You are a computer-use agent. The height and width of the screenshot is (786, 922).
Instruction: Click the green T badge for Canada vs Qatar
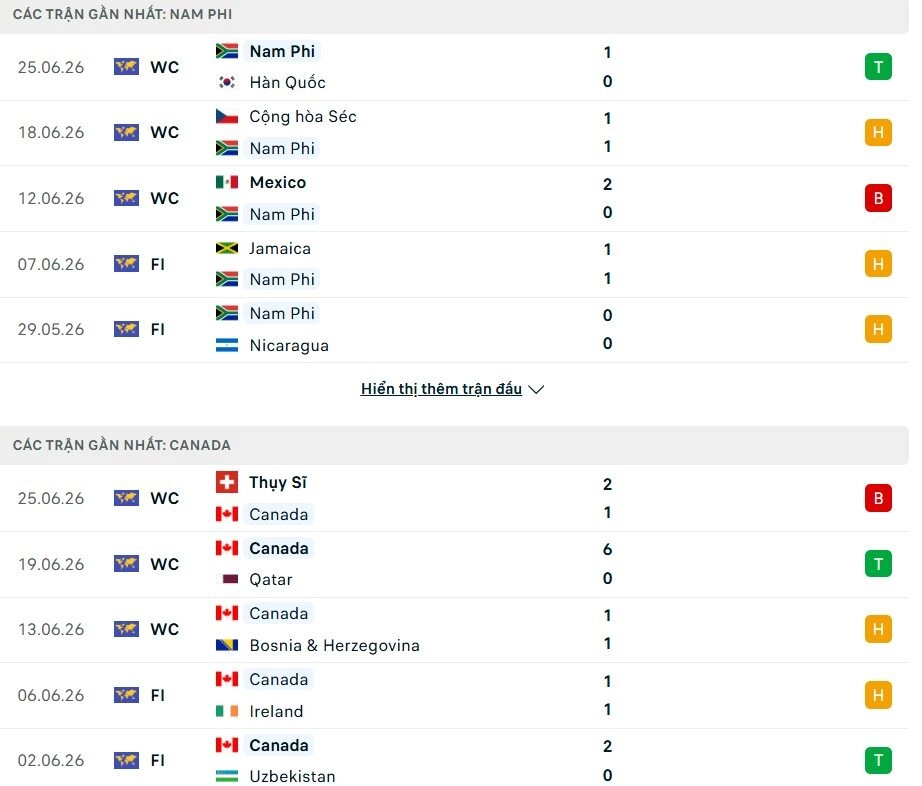[x=878, y=564]
